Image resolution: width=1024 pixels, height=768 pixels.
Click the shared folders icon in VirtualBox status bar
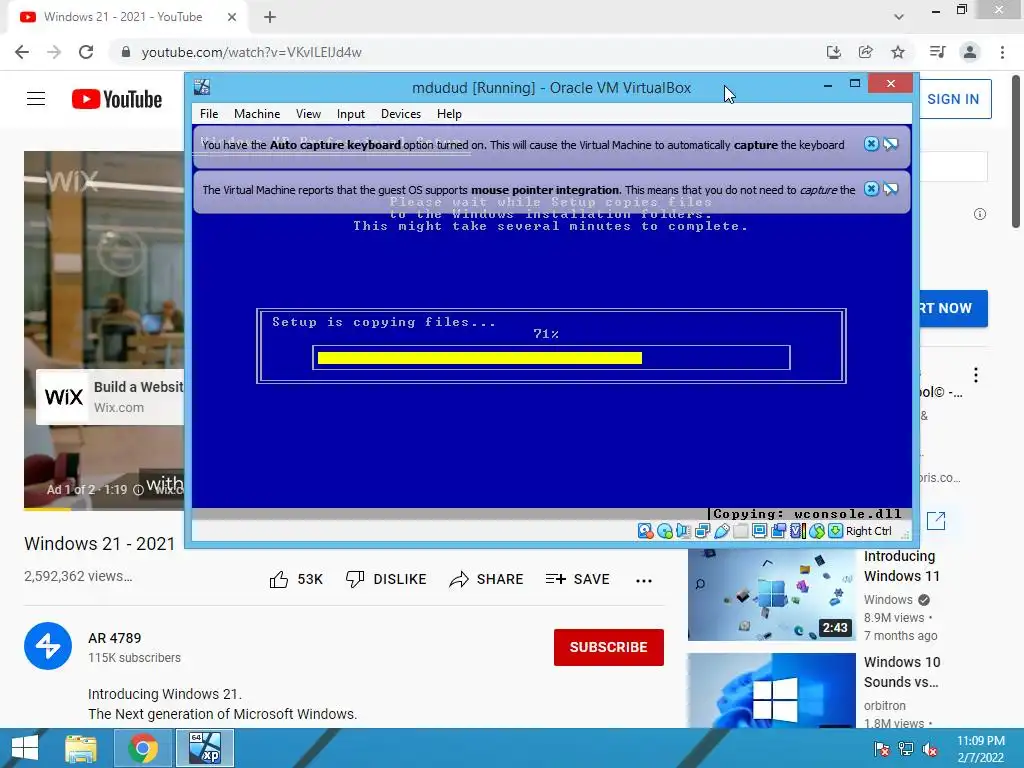741,531
